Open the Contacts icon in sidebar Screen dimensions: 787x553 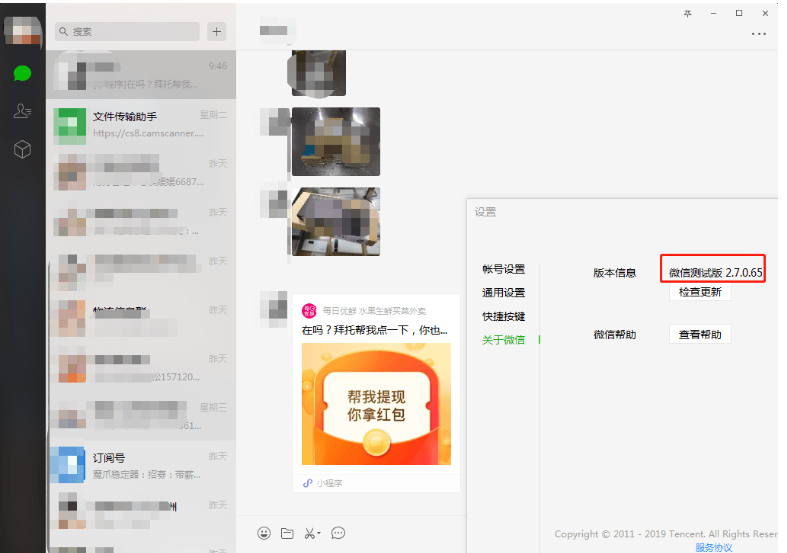22,110
